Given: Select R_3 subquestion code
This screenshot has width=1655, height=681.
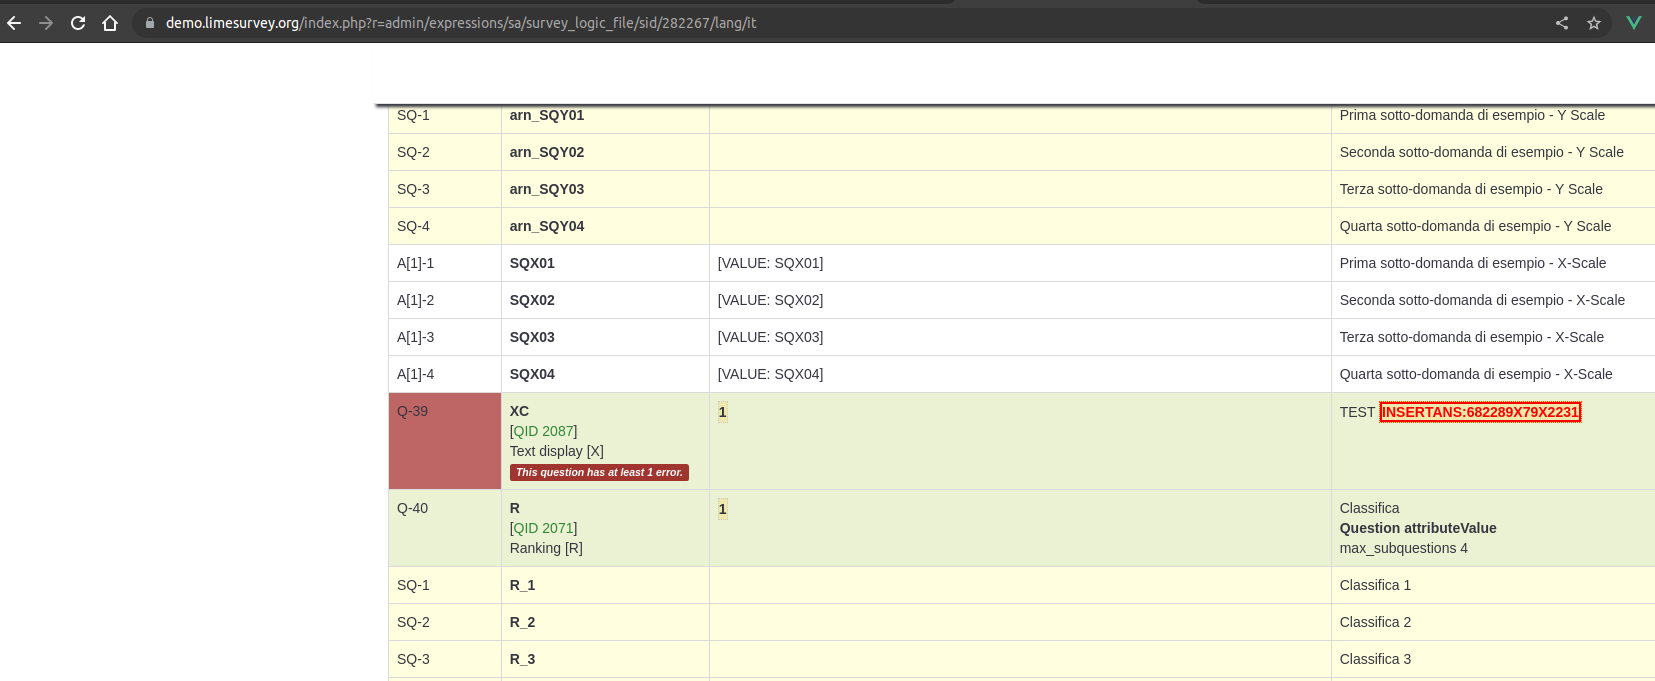Looking at the screenshot, I should (x=522, y=659).
